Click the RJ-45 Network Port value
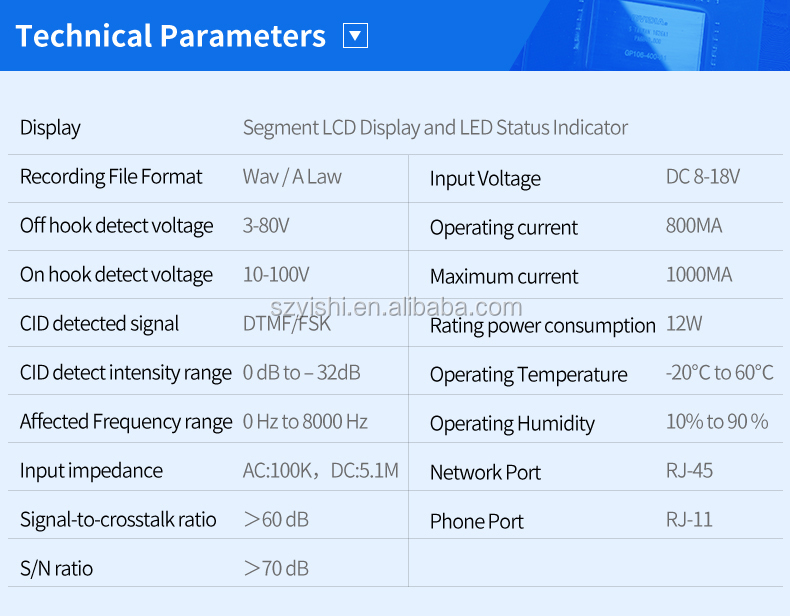The height and width of the screenshot is (616, 790). coord(689,471)
